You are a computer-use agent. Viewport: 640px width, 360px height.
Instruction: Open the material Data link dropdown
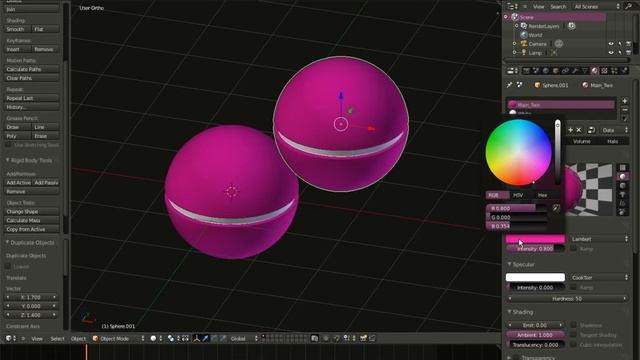(x=615, y=130)
